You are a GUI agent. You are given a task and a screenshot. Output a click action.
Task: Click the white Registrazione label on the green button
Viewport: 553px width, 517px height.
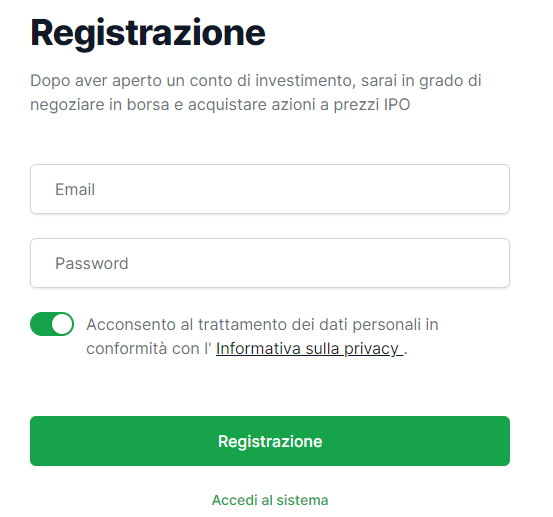270,442
